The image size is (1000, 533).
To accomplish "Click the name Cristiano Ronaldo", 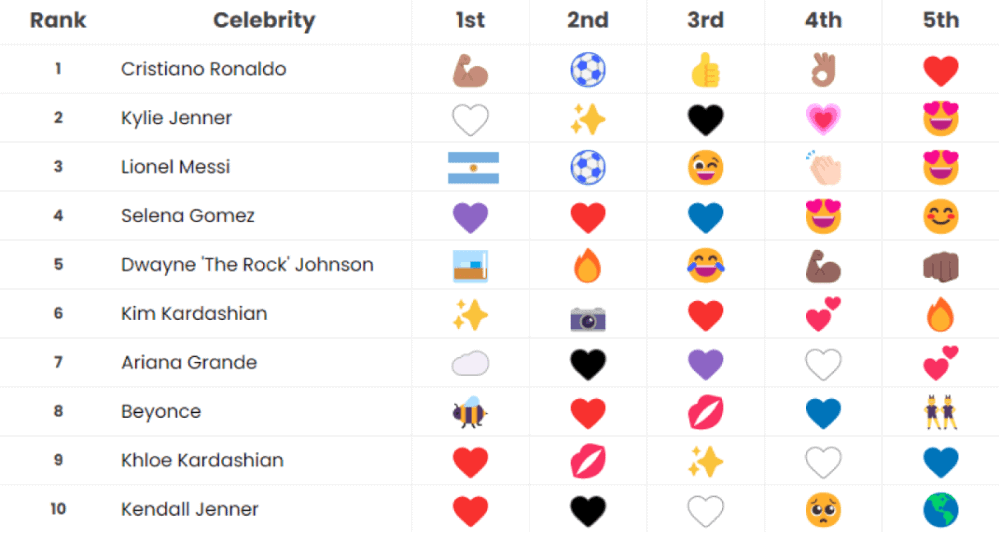I will tap(203, 69).
